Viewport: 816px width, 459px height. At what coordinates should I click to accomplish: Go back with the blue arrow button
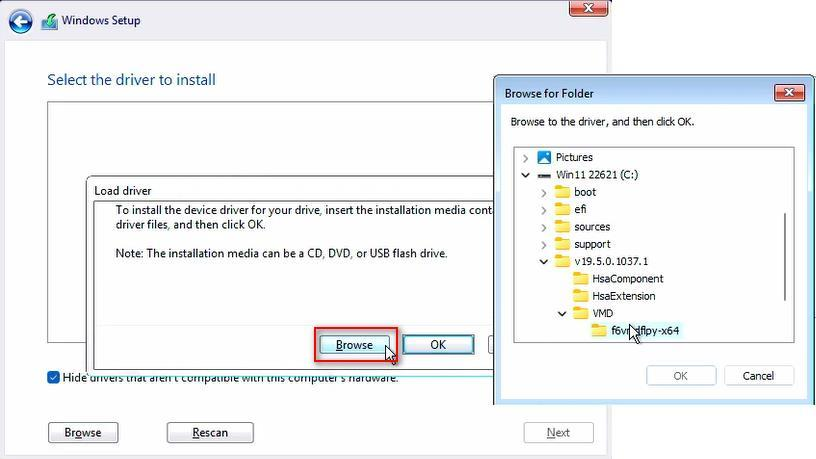pos(20,22)
